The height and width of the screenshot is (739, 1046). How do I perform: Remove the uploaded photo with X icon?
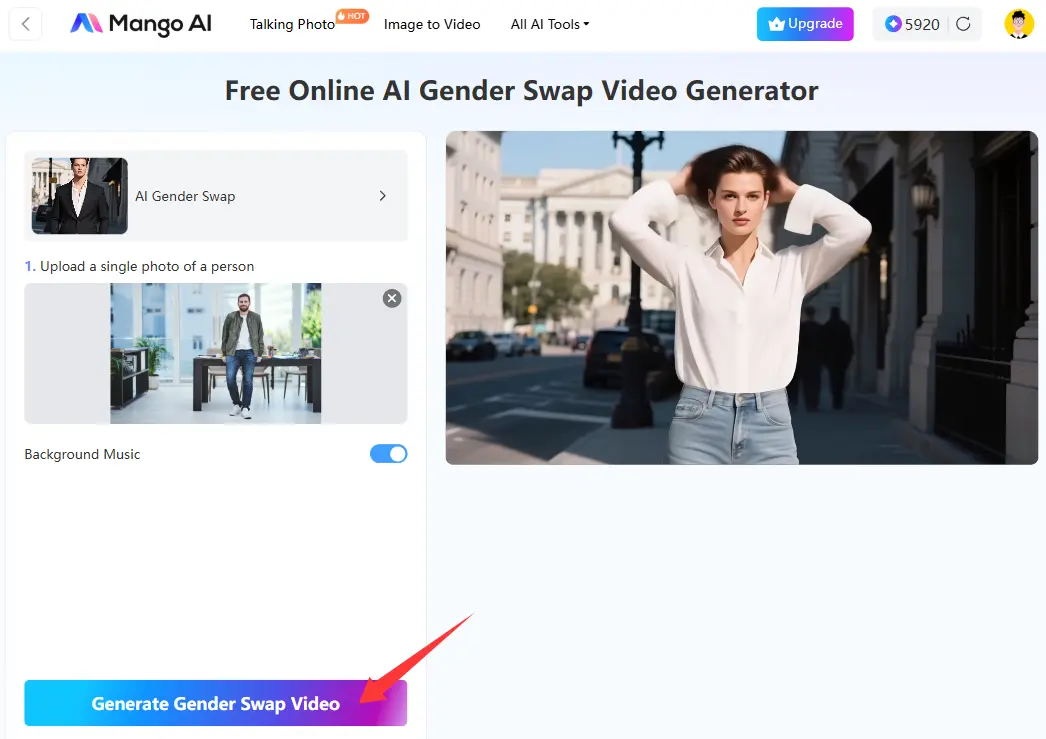[392, 298]
